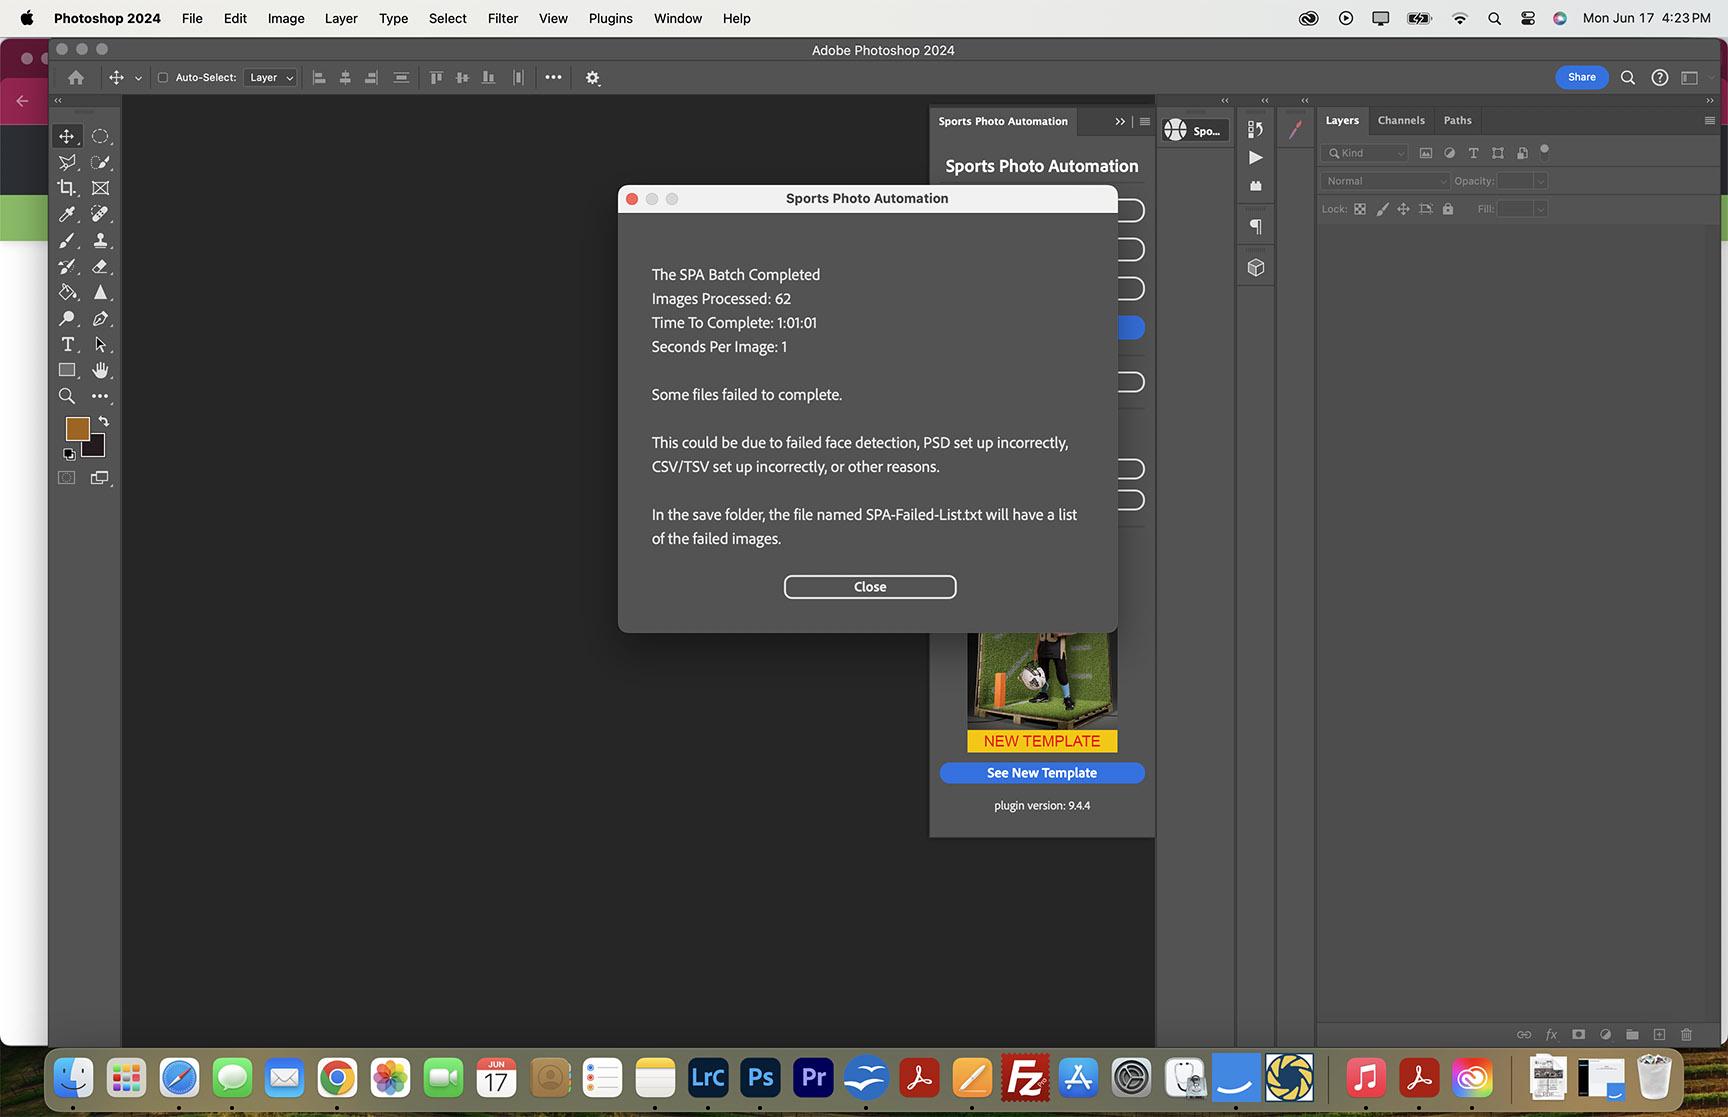This screenshot has width=1728, height=1117.
Task: Click Close in the SPA dialog
Action: (x=870, y=587)
